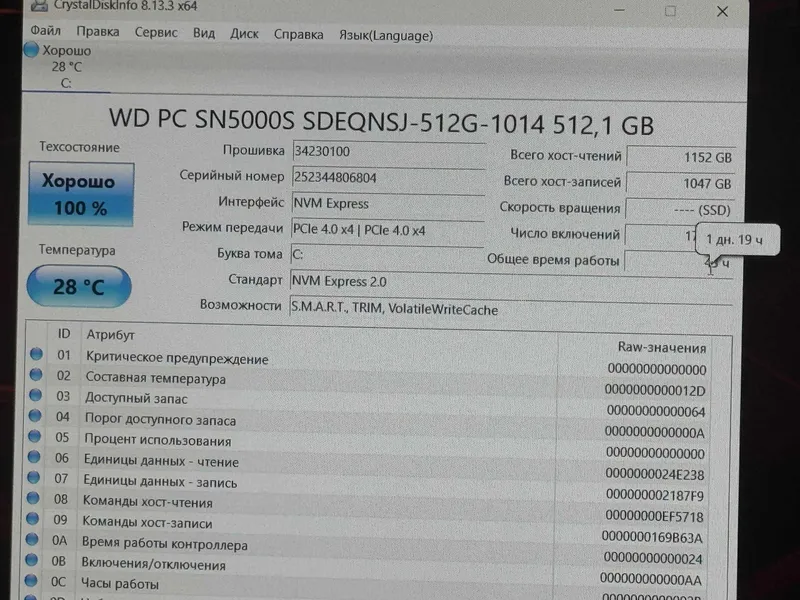Click raw value 0000000EF5718
This screenshot has height=600, width=800.
[655, 516]
